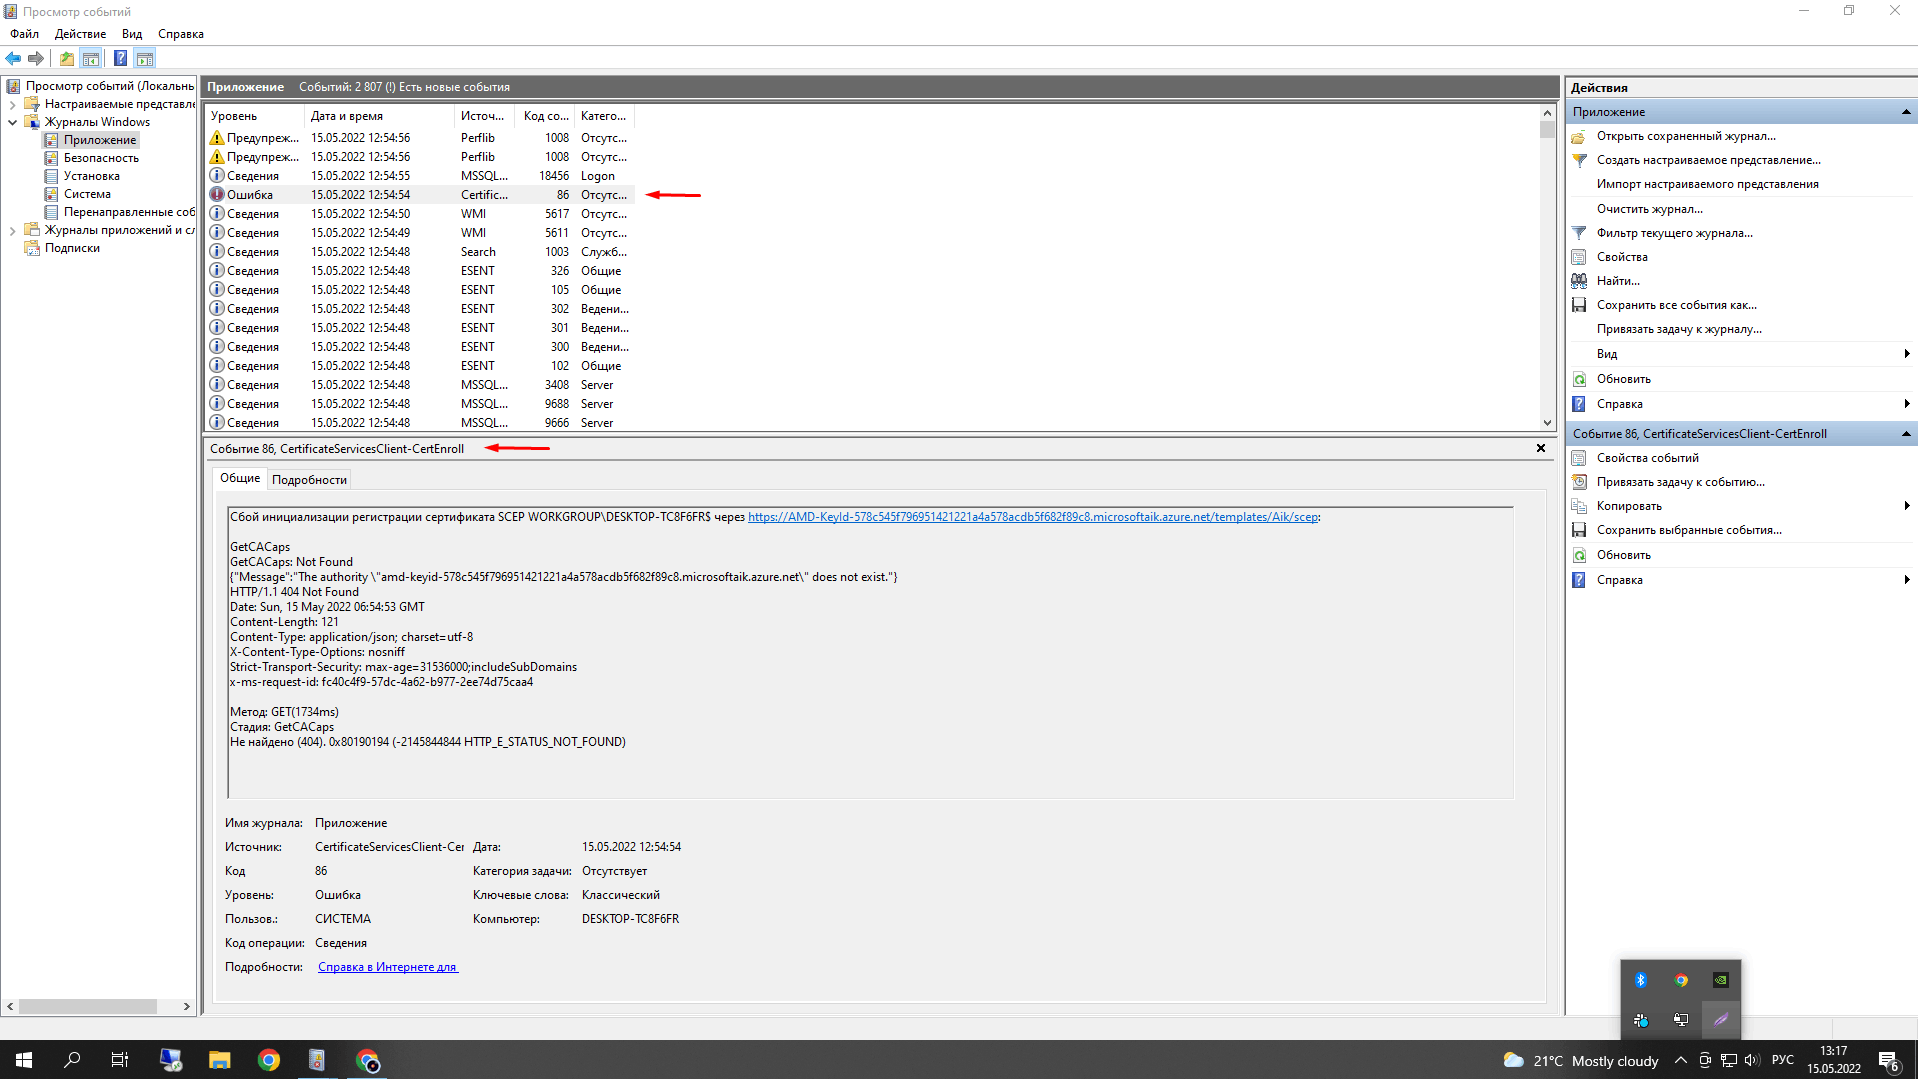Open the Действие menu
Image resolution: width=1918 pixels, height=1079 pixels.
80,34
